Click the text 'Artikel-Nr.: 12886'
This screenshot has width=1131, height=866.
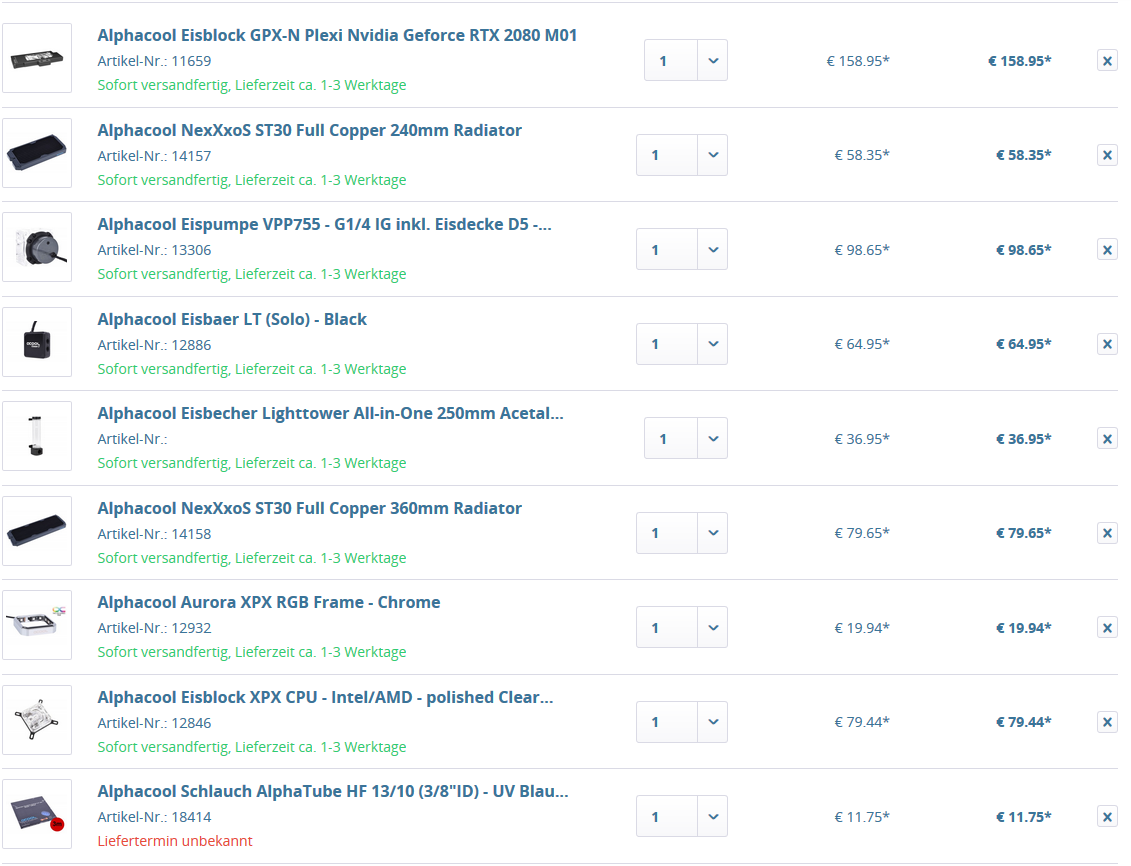tap(154, 345)
